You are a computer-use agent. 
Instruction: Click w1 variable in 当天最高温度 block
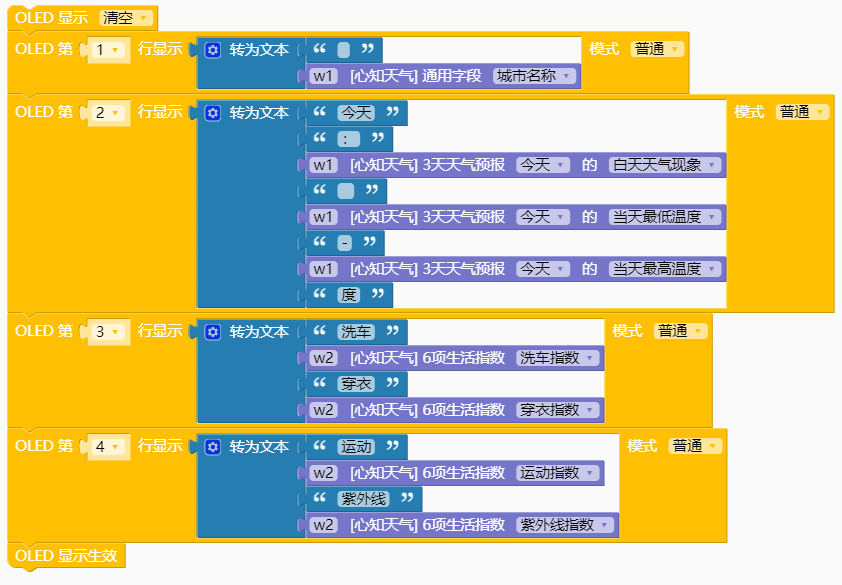323,269
